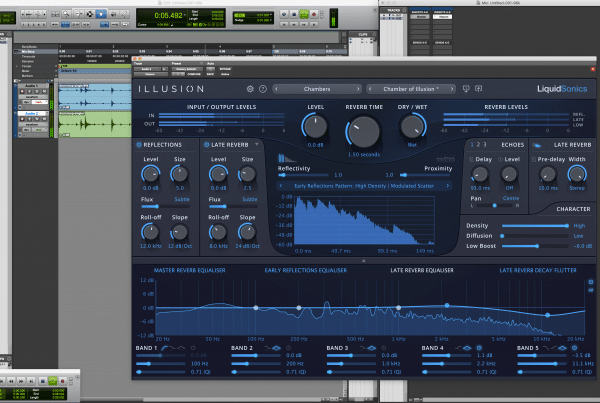Click next arrow on Chamber of Illusion preset

click(452, 89)
